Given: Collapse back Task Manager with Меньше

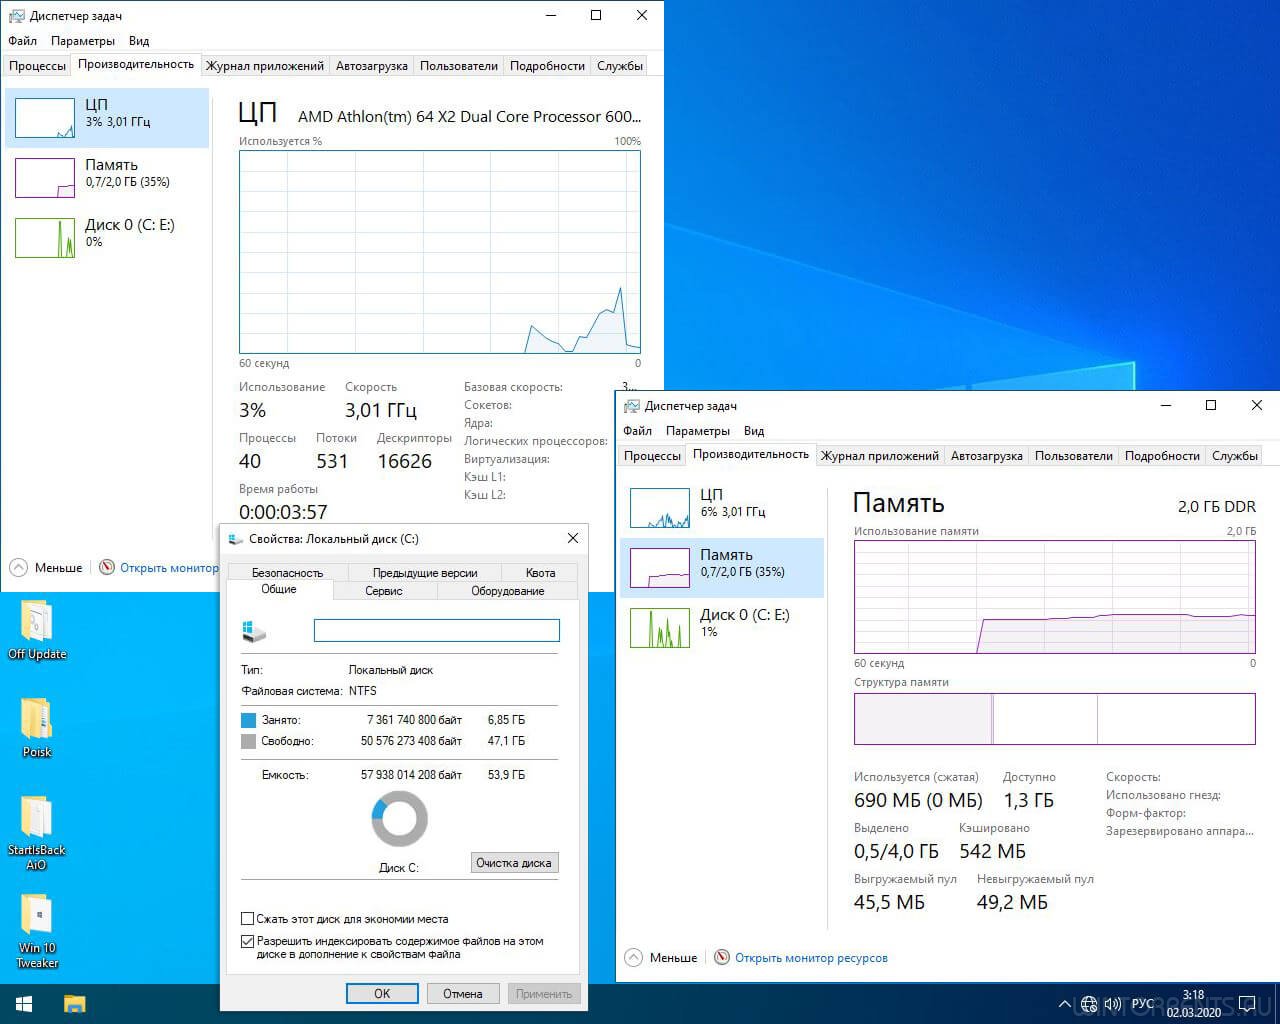Looking at the screenshot, I should point(46,568).
